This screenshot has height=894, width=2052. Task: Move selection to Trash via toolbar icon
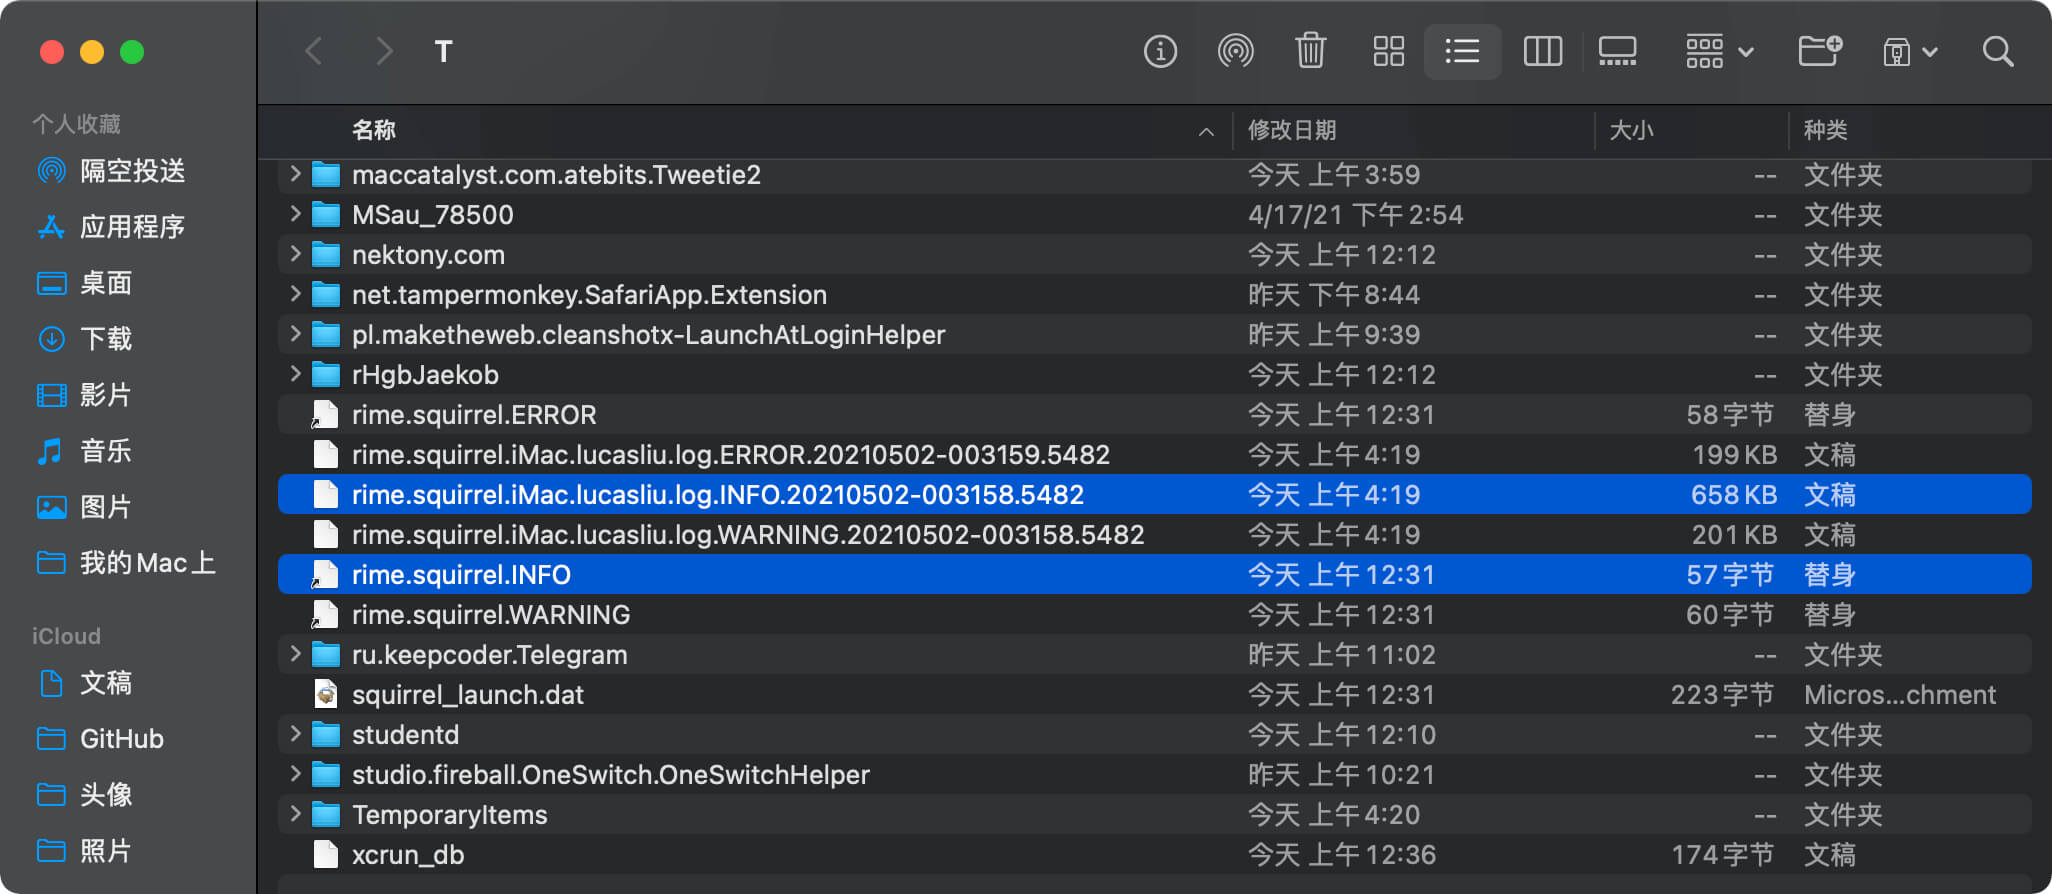[x=1310, y=51]
